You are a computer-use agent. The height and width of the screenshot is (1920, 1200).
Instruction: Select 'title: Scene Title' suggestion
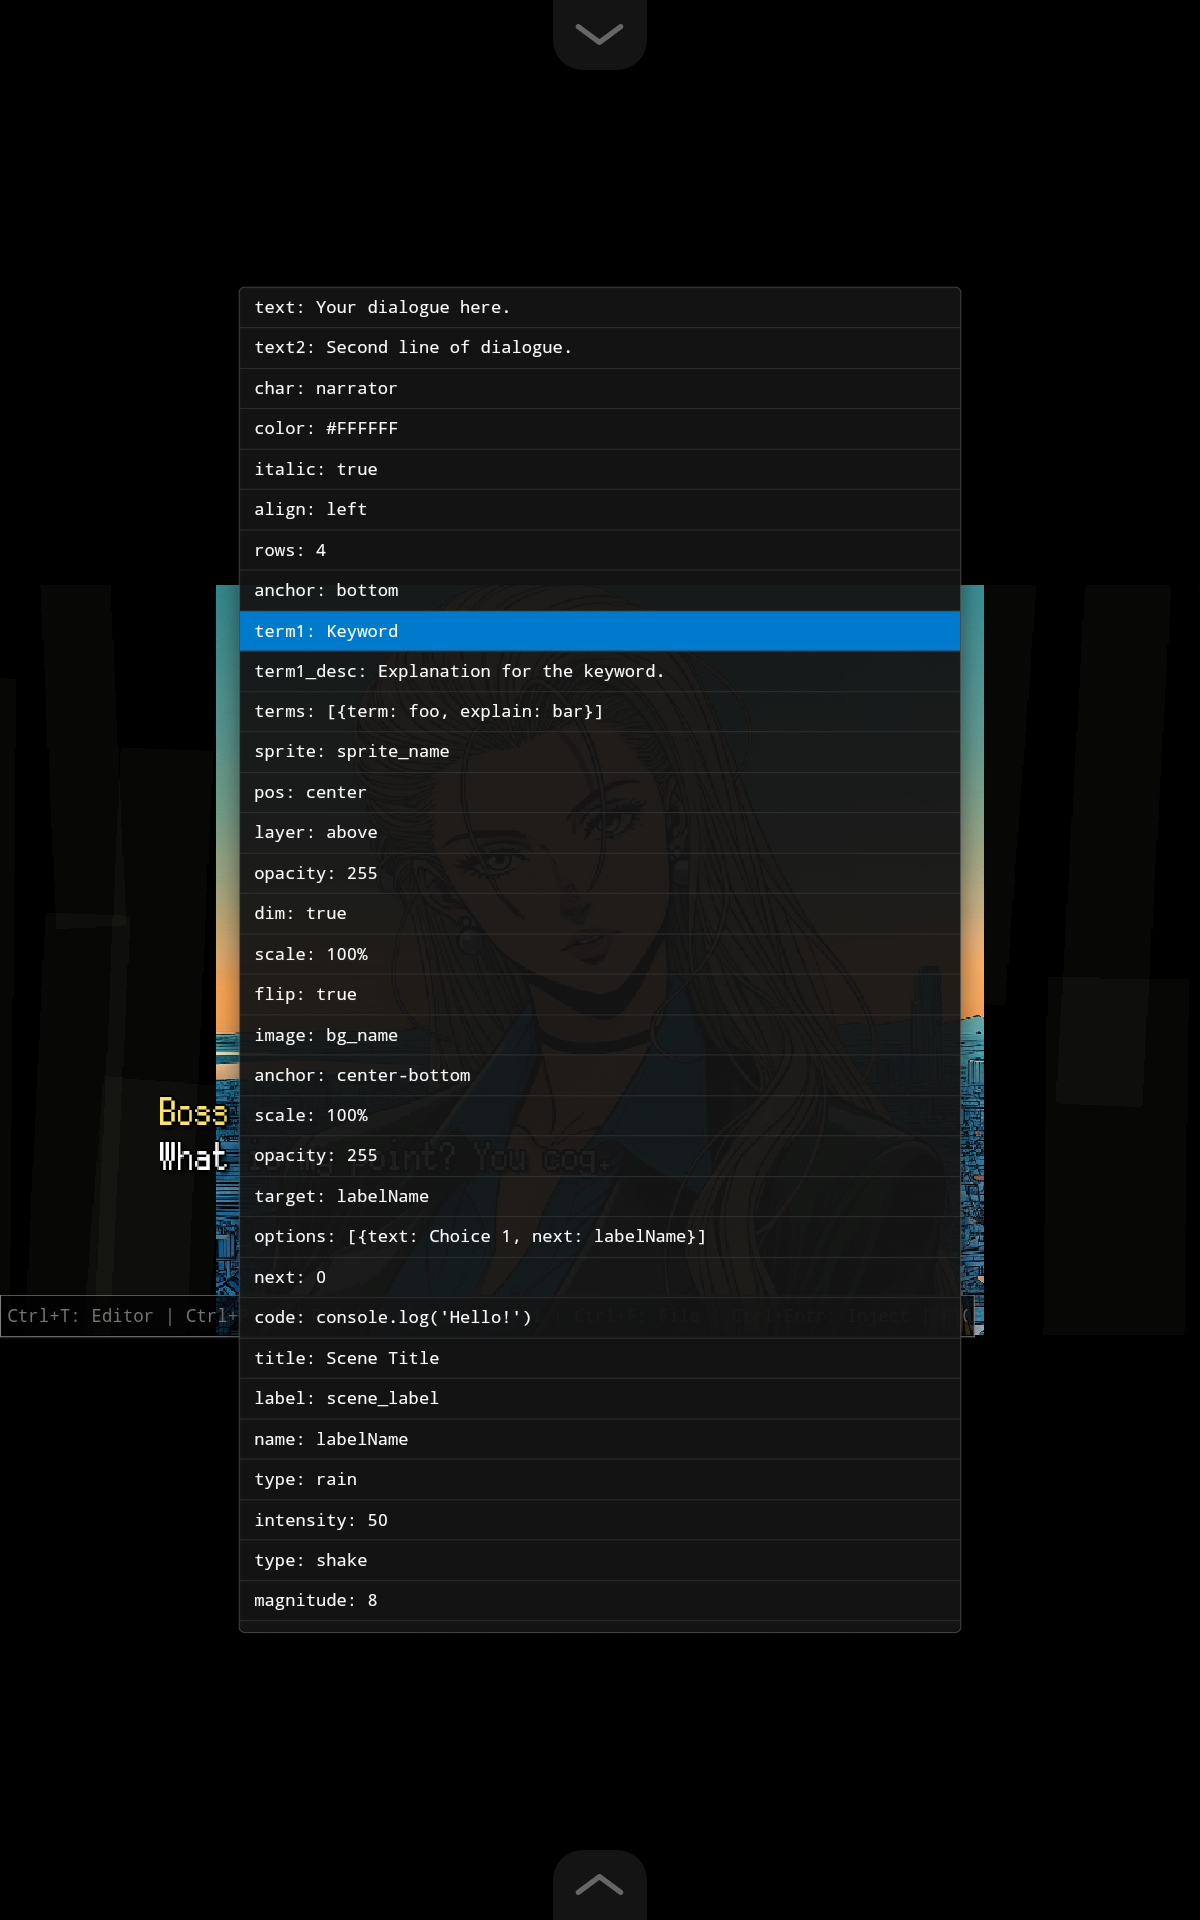tap(600, 1358)
